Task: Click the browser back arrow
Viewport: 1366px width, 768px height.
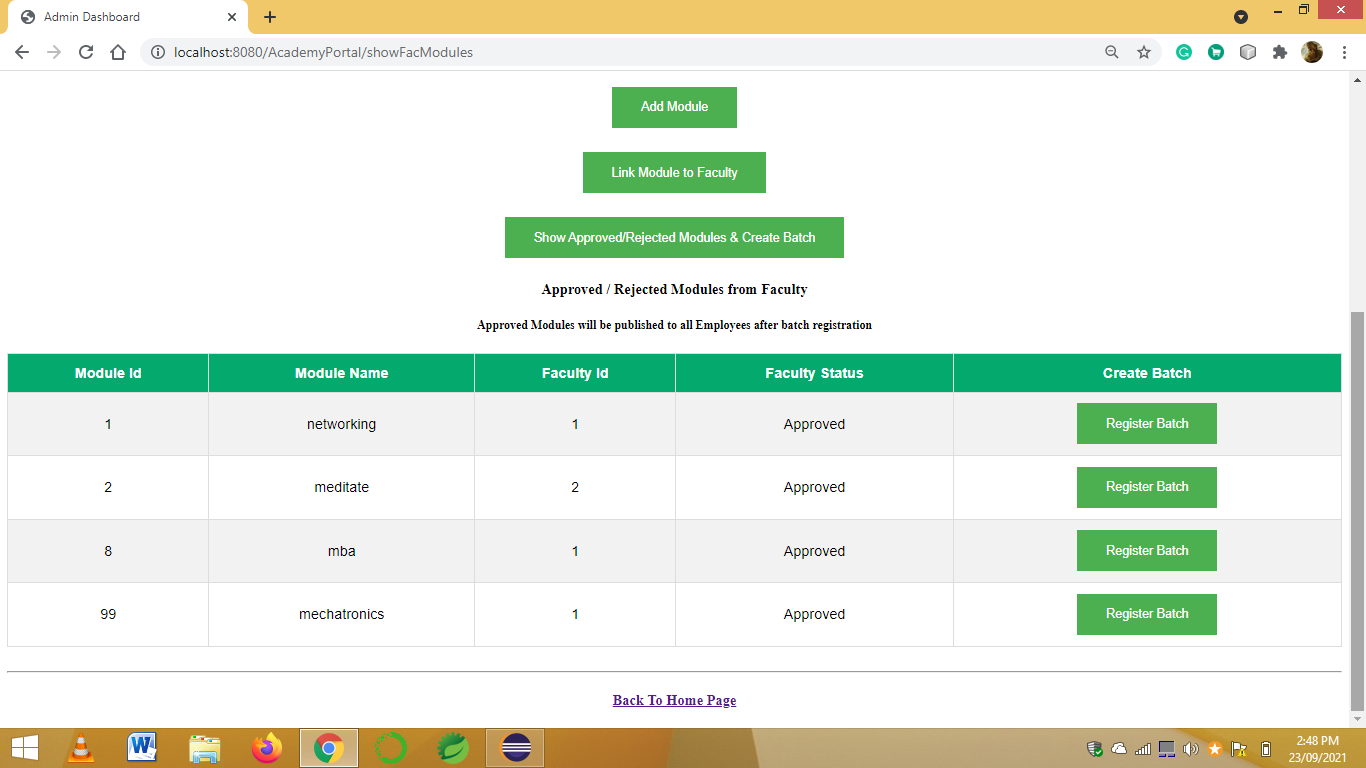Action: (x=22, y=52)
